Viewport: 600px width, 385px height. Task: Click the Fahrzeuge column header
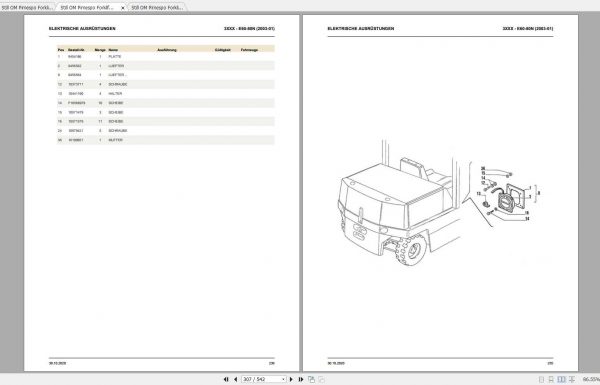[249, 50]
